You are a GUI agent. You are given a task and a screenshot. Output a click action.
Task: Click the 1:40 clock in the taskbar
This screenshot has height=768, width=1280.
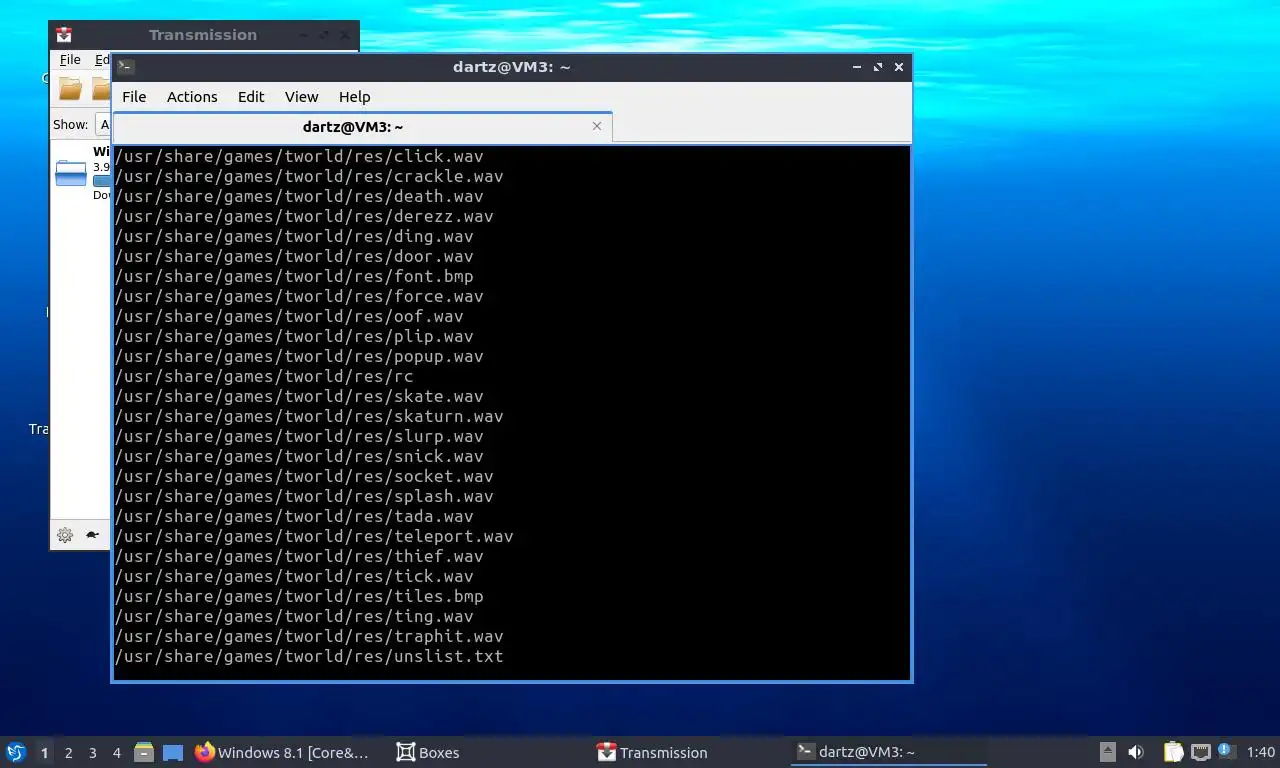point(1261,753)
